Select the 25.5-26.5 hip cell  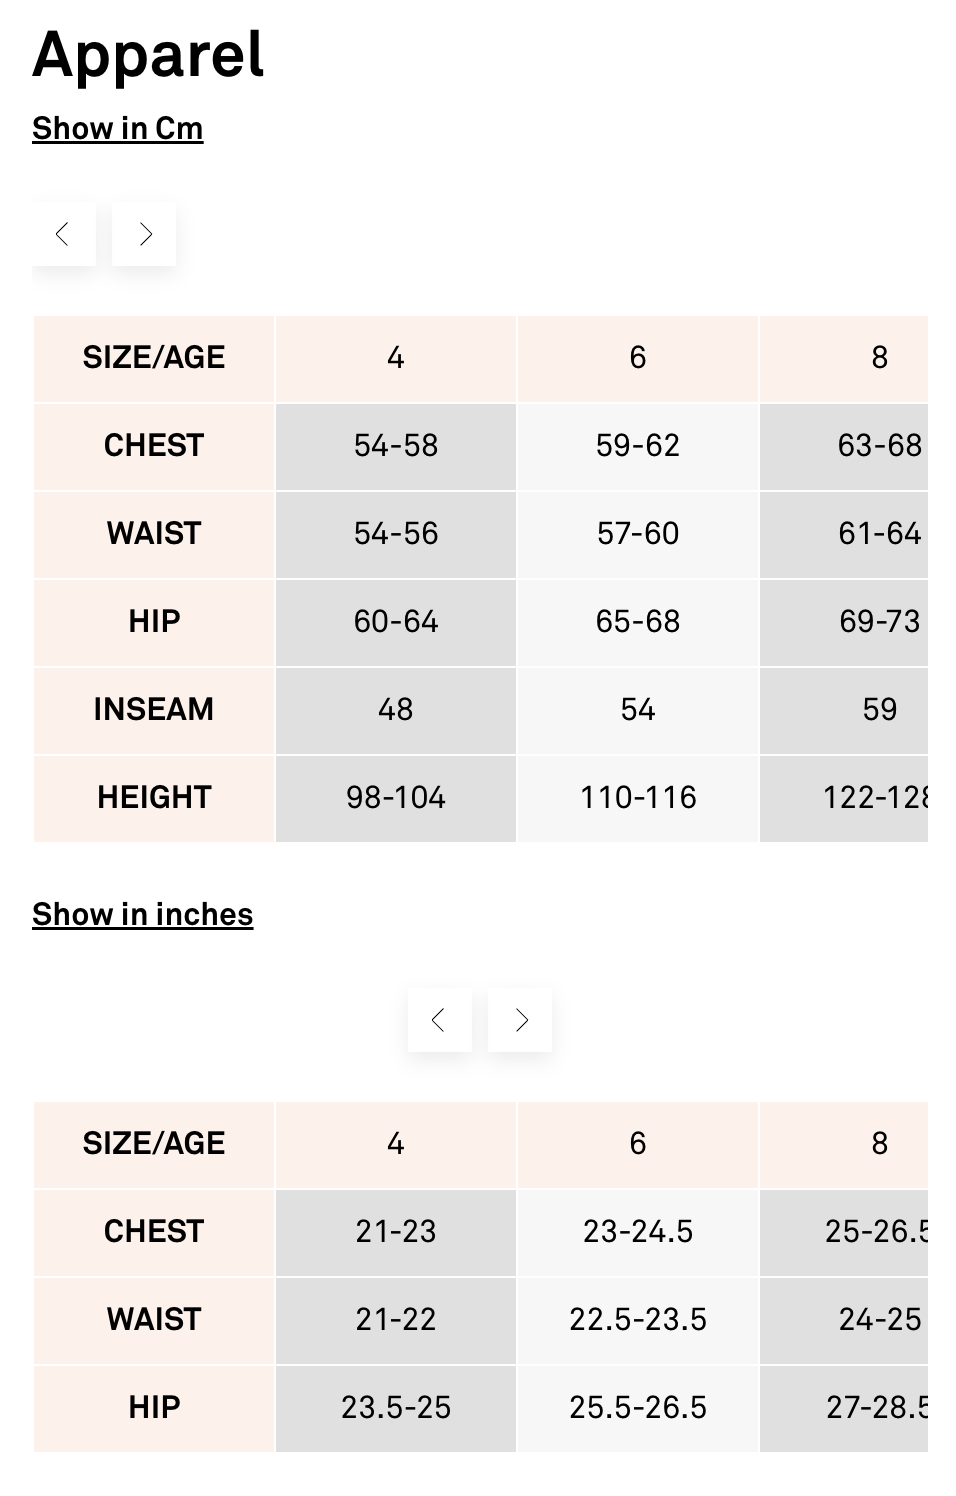(638, 1408)
